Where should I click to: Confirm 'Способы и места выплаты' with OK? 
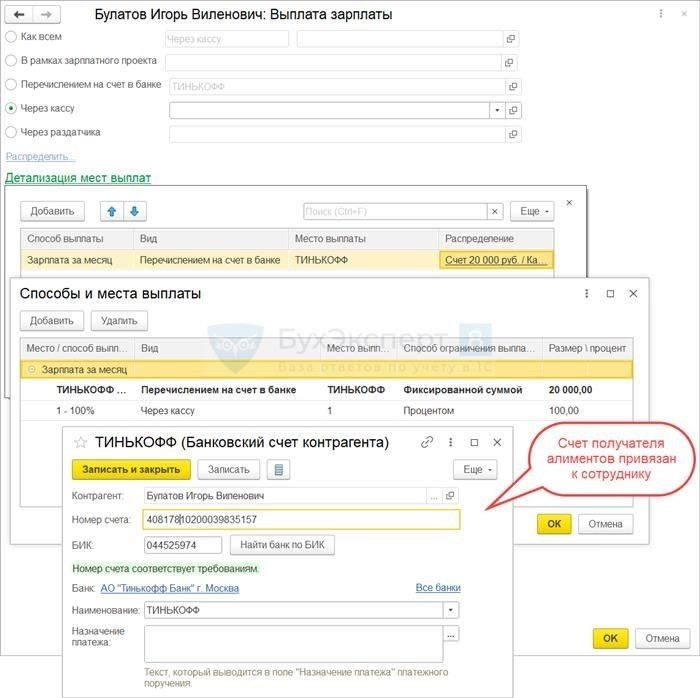click(554, 524)
